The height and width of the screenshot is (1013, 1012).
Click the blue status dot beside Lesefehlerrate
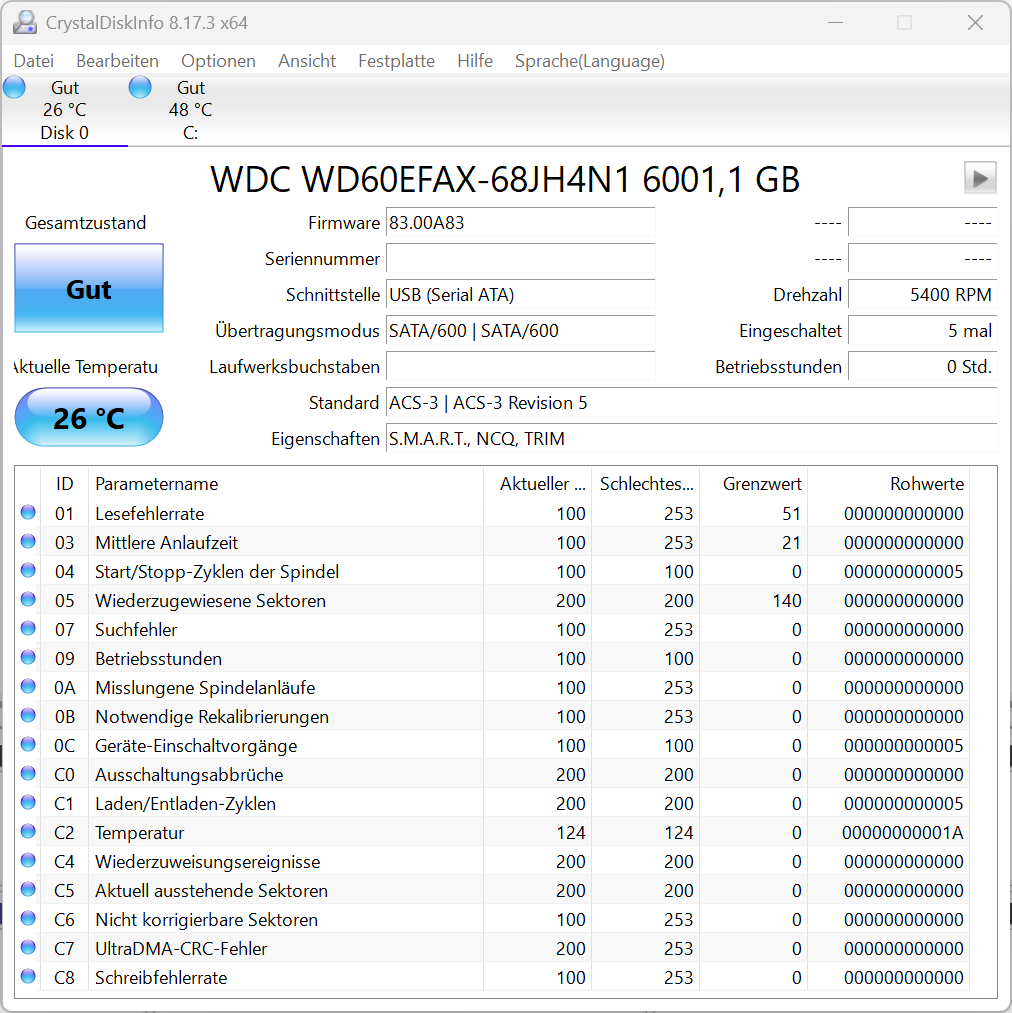[x=29, y=514]
